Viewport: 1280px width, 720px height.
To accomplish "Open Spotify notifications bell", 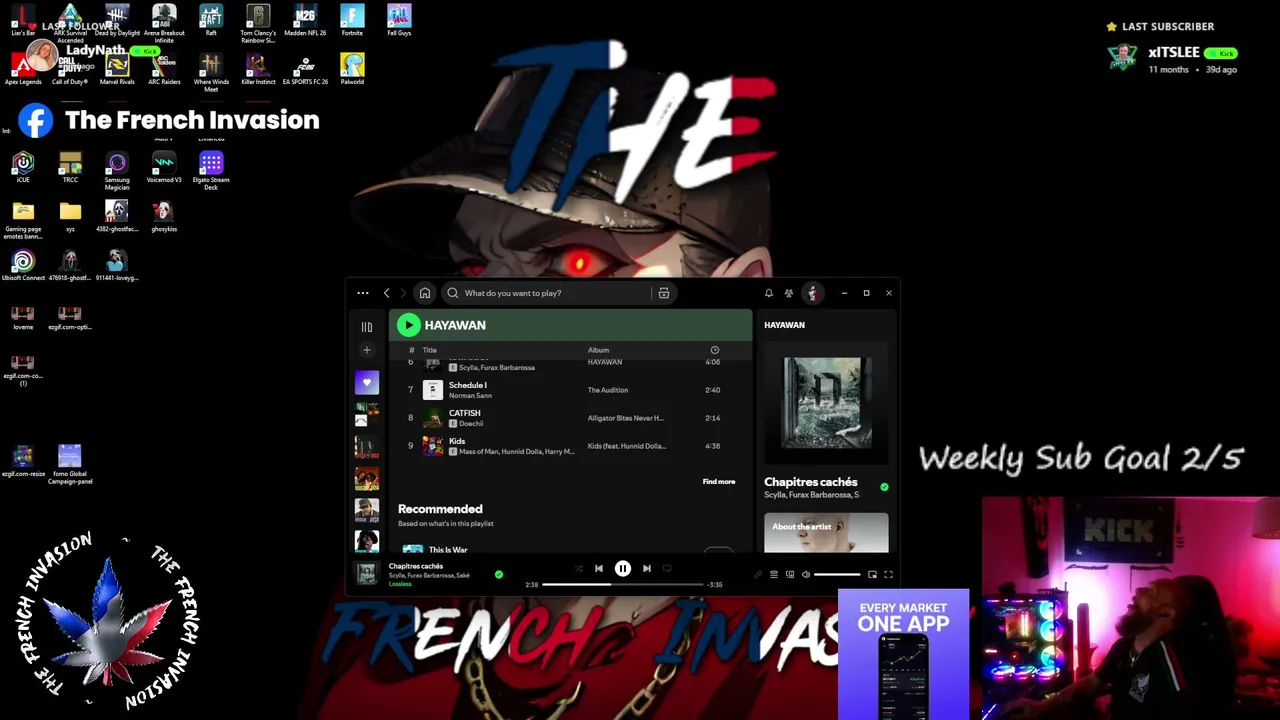I will [769, 293].
